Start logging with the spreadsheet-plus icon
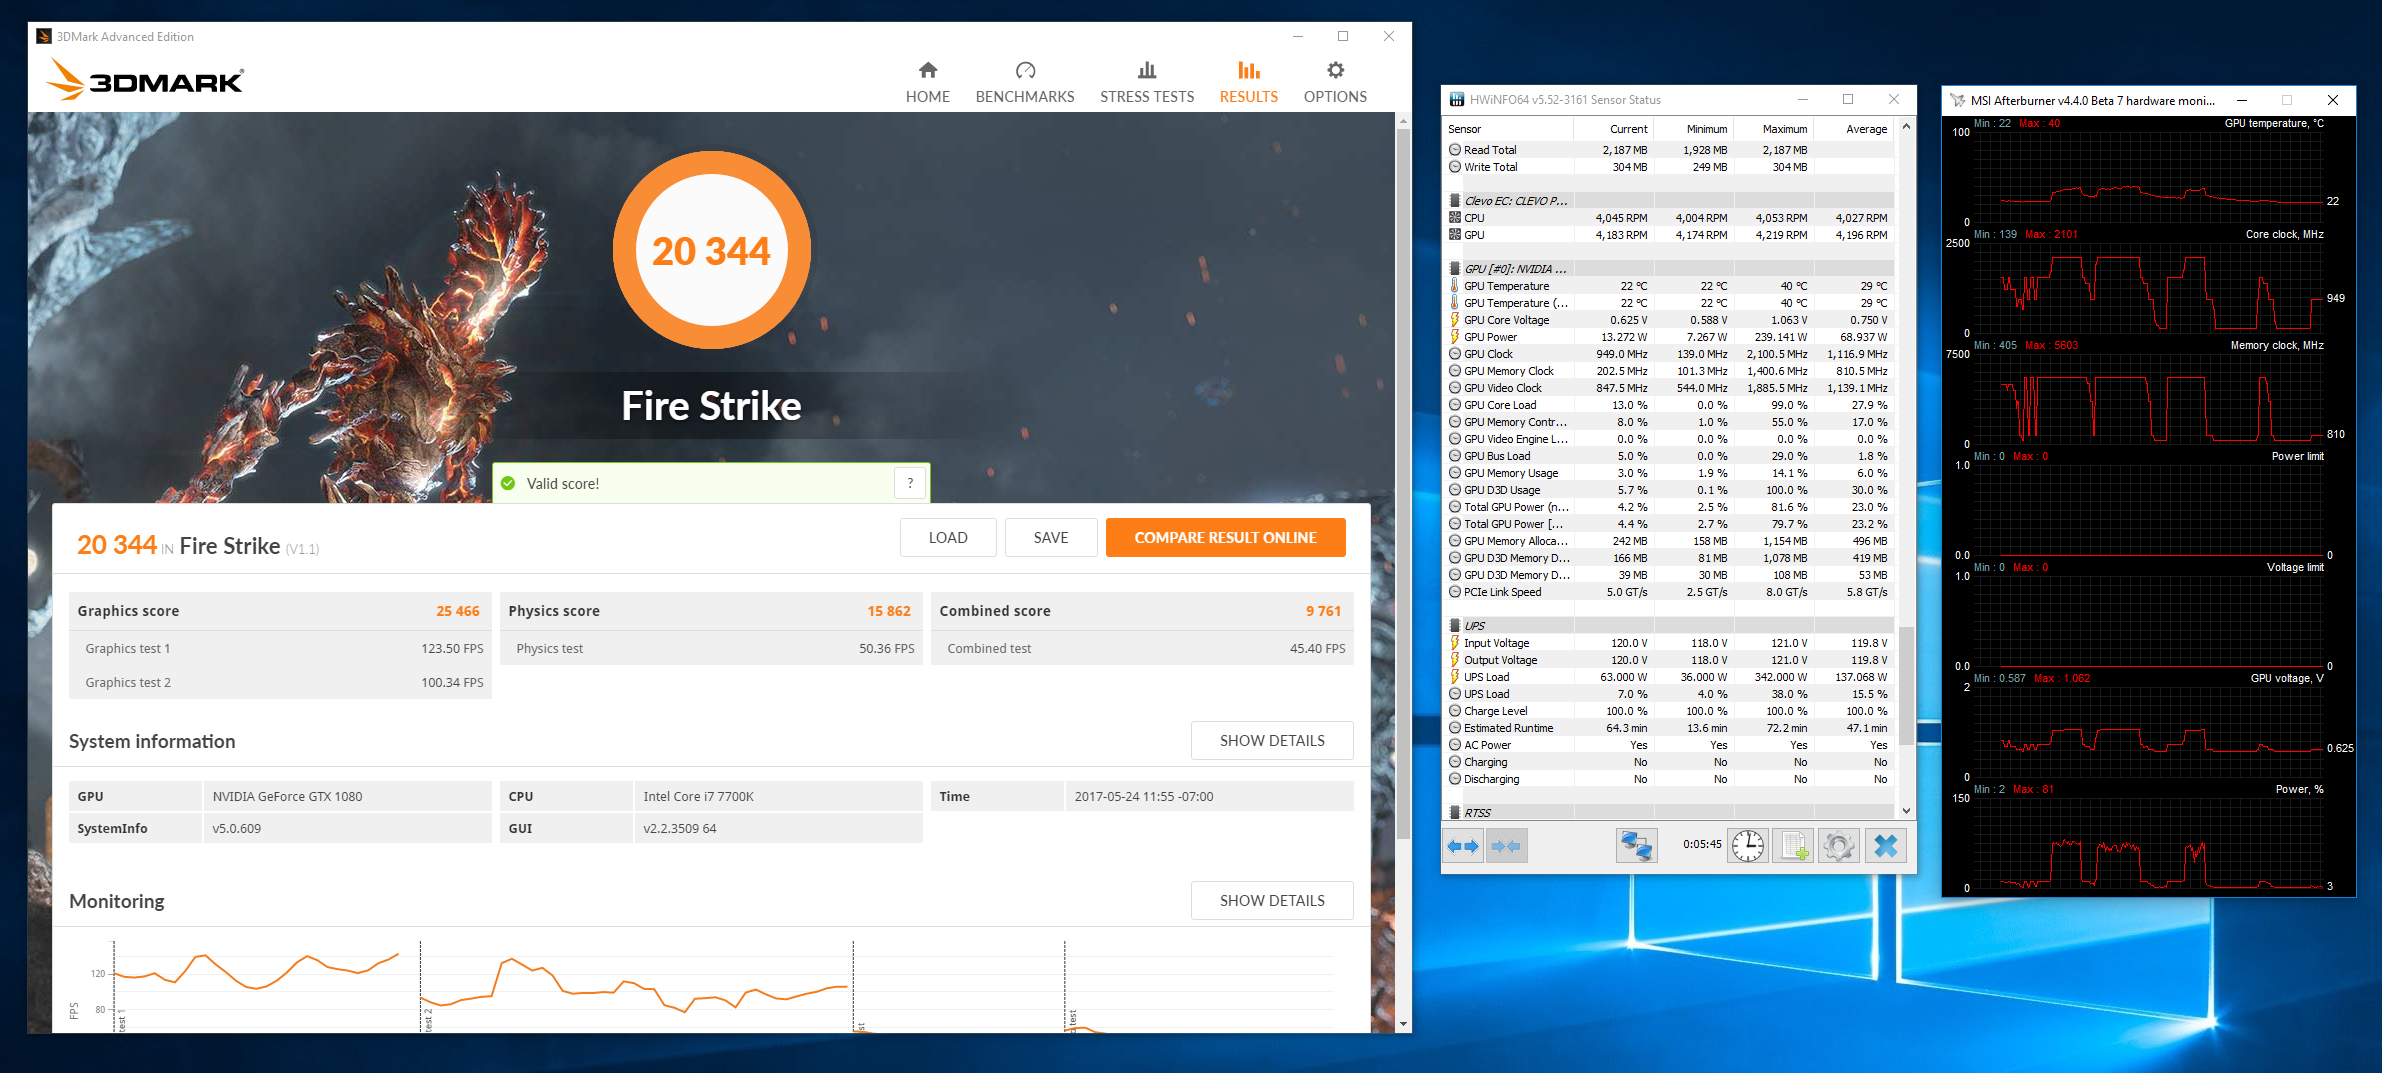The image size is (2382, 1073). pyautogui.click(x=1794, y=846)
